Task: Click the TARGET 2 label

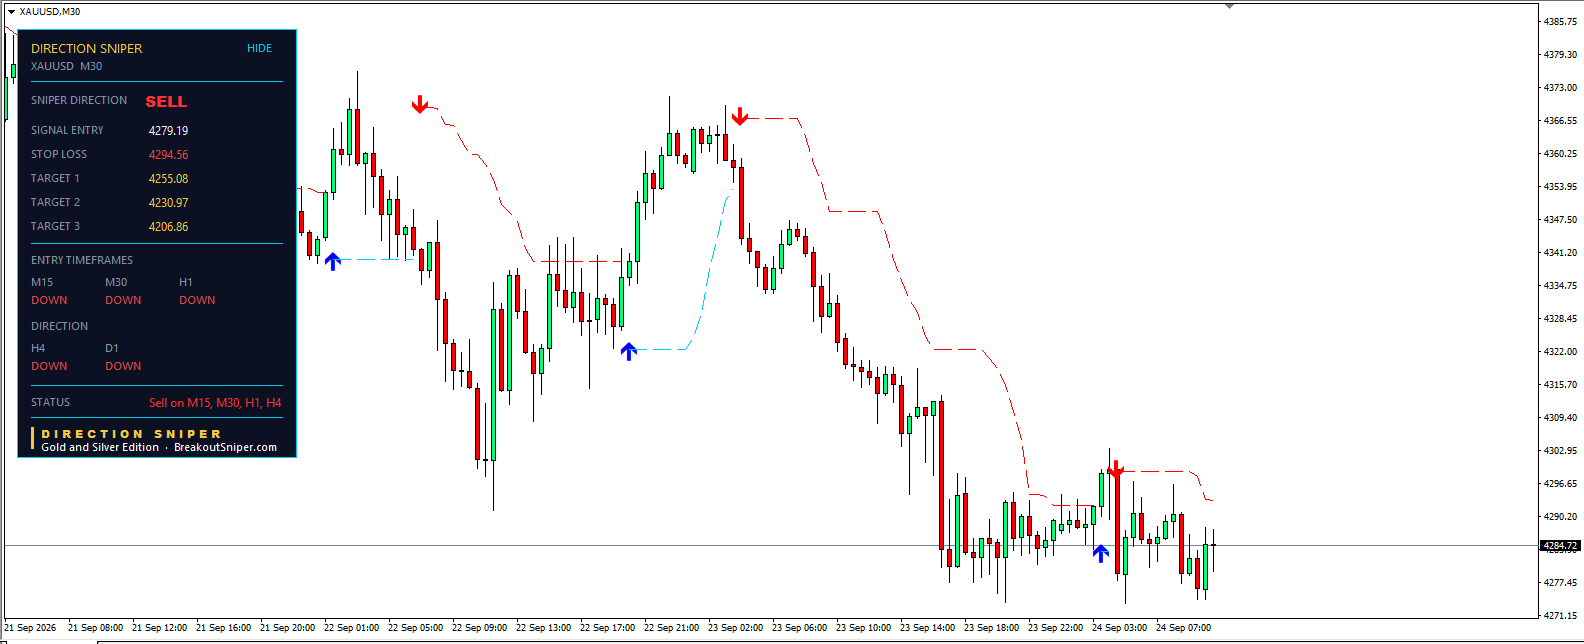Action: [x=55, y=202]
